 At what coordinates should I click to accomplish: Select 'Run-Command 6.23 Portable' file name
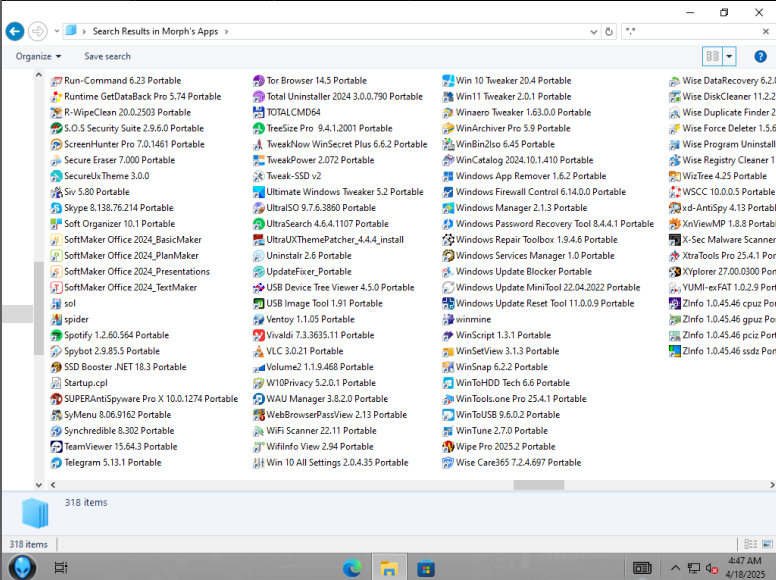pyautogui.click(x=123, y=81)
